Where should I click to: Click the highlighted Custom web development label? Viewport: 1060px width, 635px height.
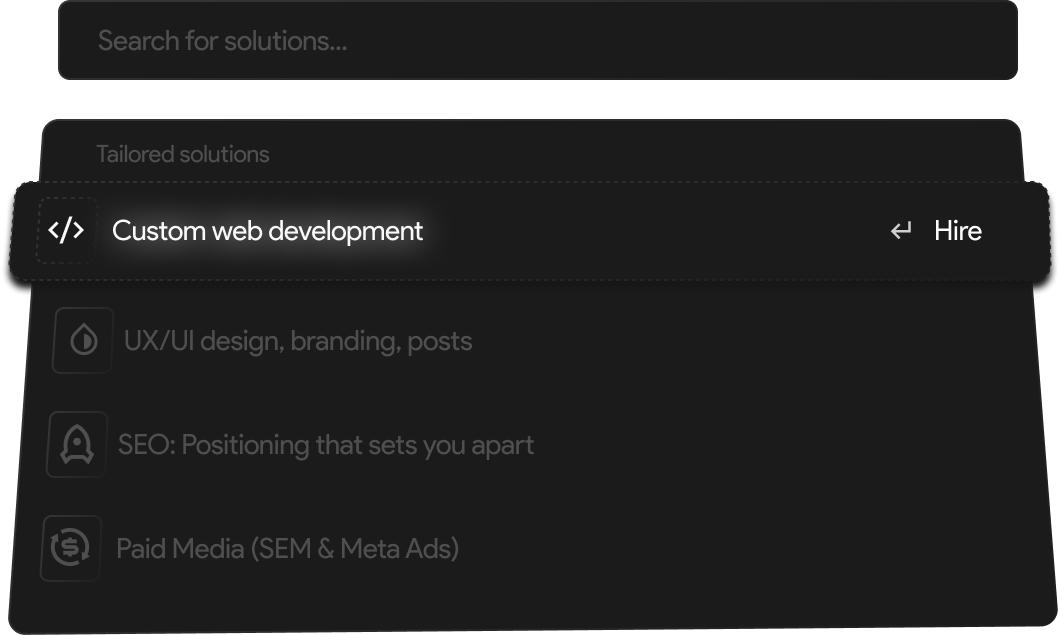pos(268,230)
